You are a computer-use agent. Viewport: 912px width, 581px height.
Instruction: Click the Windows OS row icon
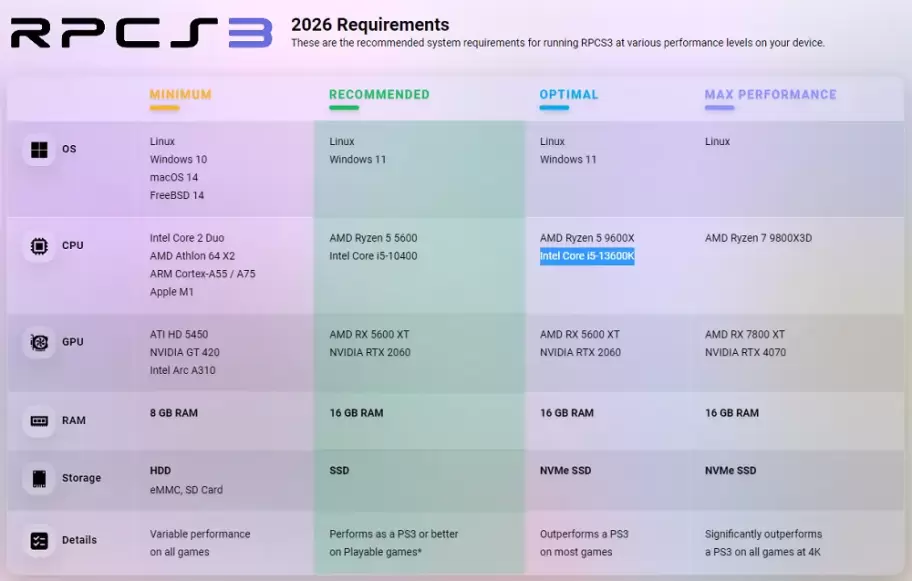point(39,149)
